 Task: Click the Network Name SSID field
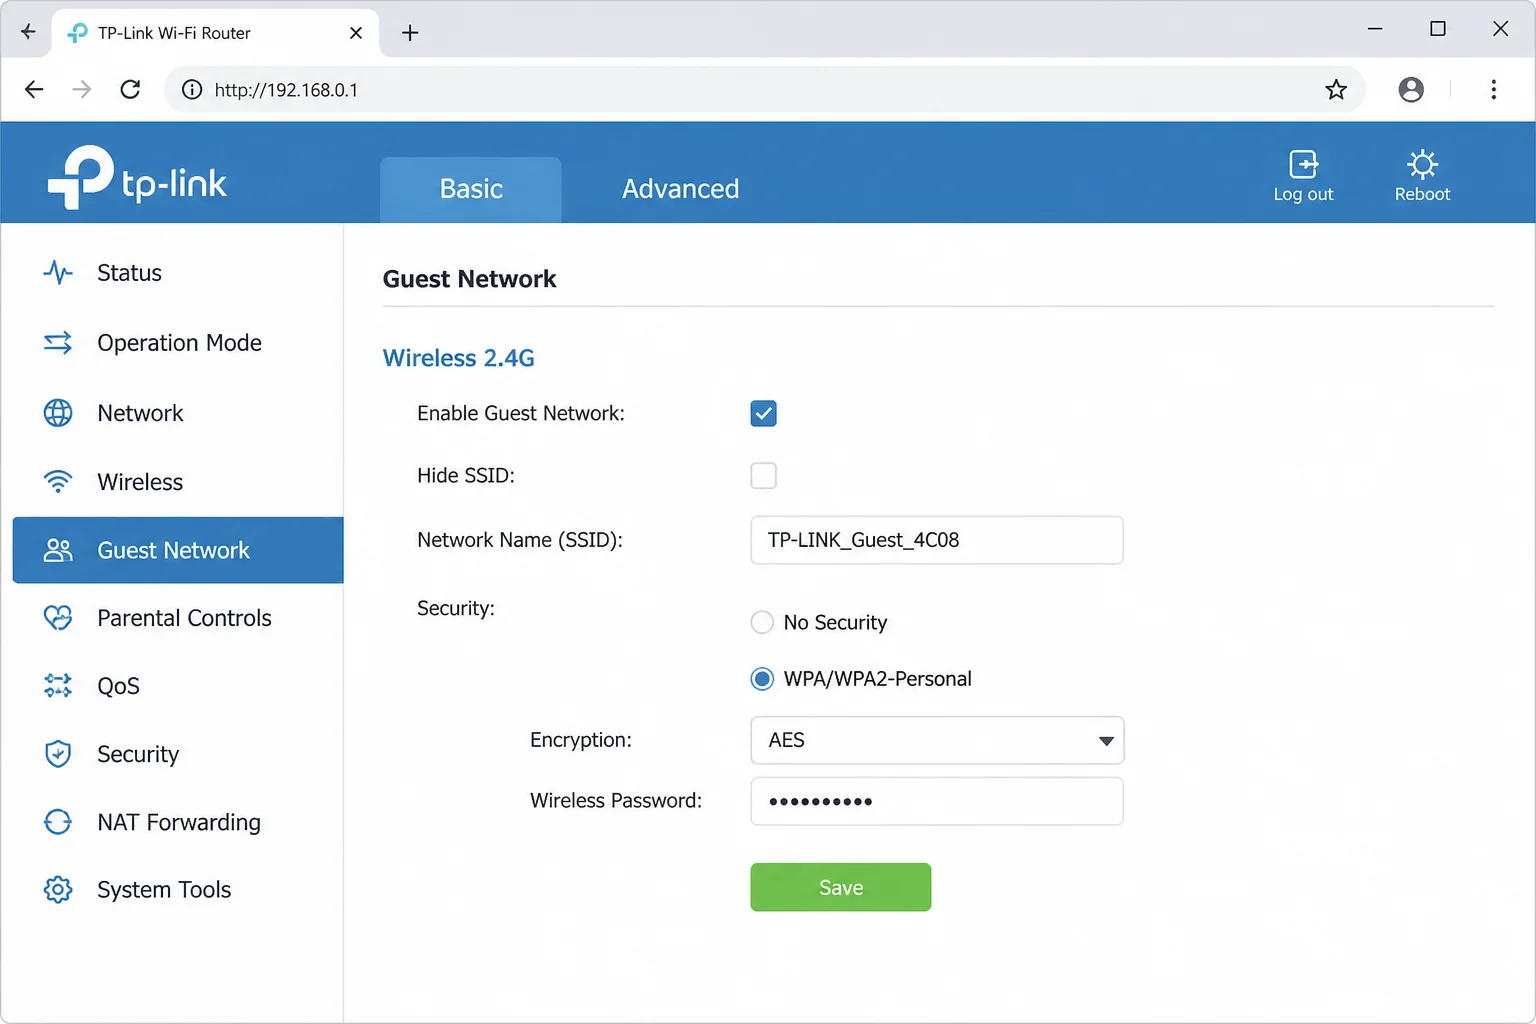(x=937, y=540)
